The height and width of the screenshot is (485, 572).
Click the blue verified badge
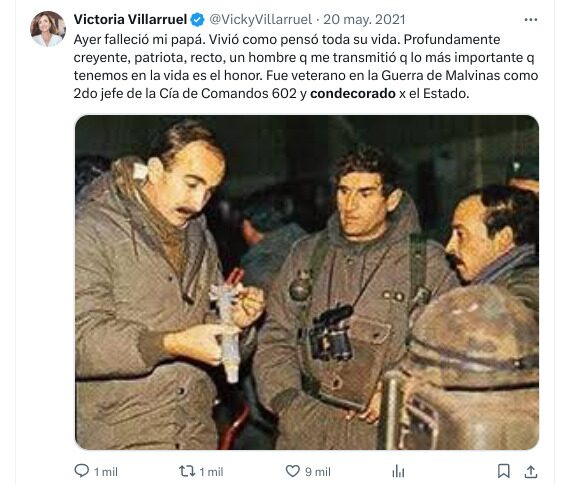point(198,20)
